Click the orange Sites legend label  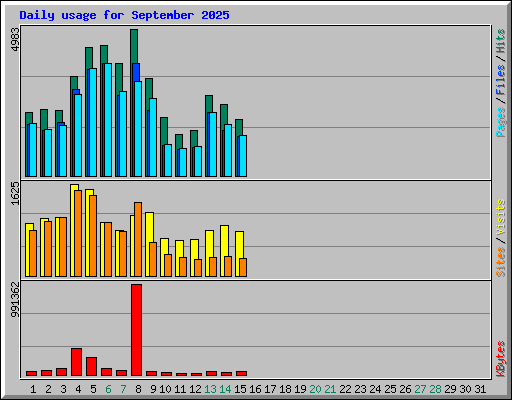(x=500, y=262)
